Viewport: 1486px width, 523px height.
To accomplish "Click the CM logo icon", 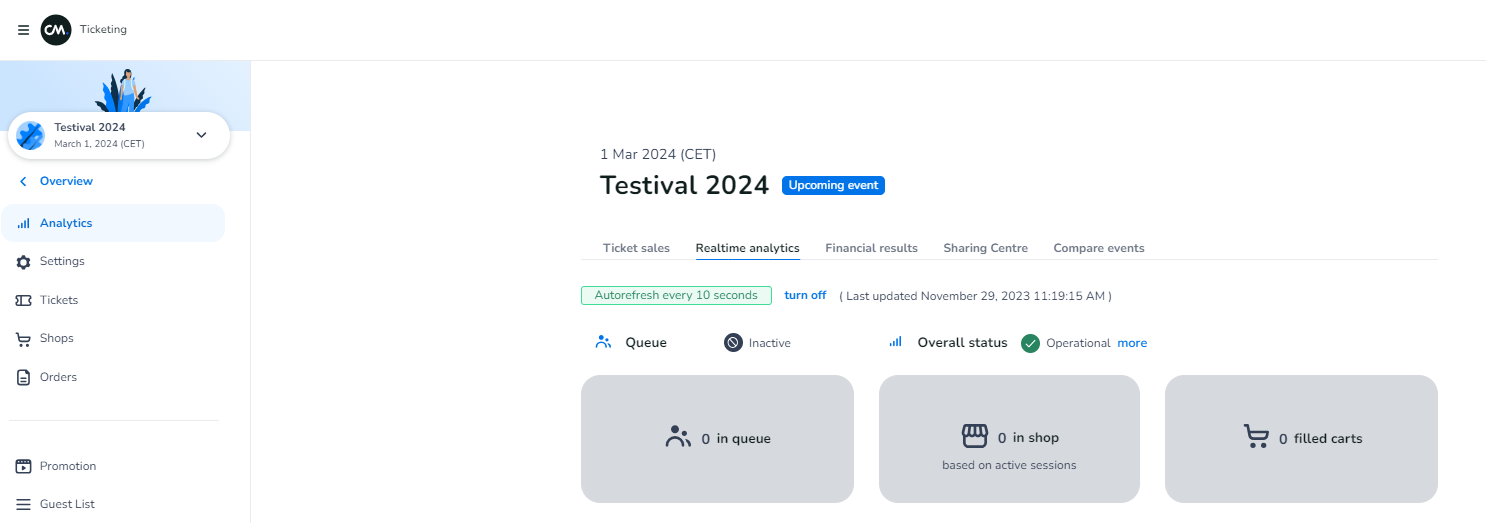I will [x=56, y=30].
